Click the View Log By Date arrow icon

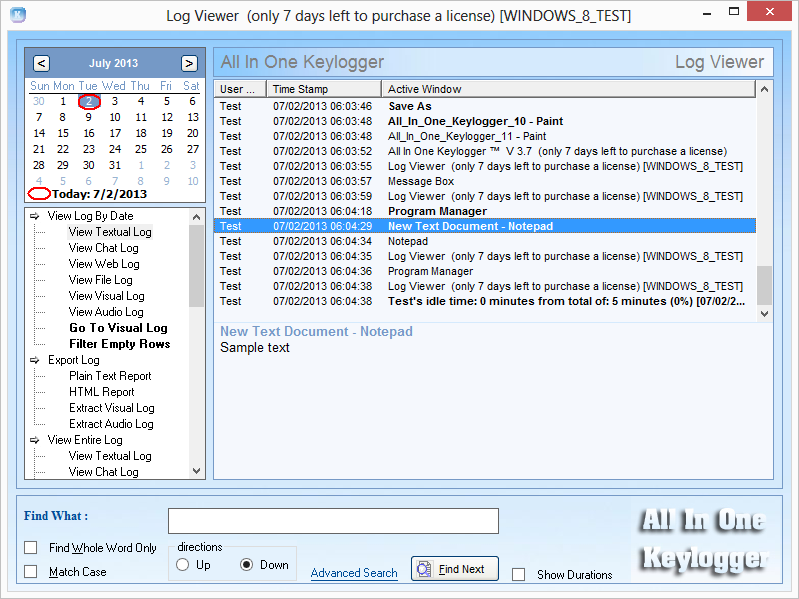click(x=35, y=216)
